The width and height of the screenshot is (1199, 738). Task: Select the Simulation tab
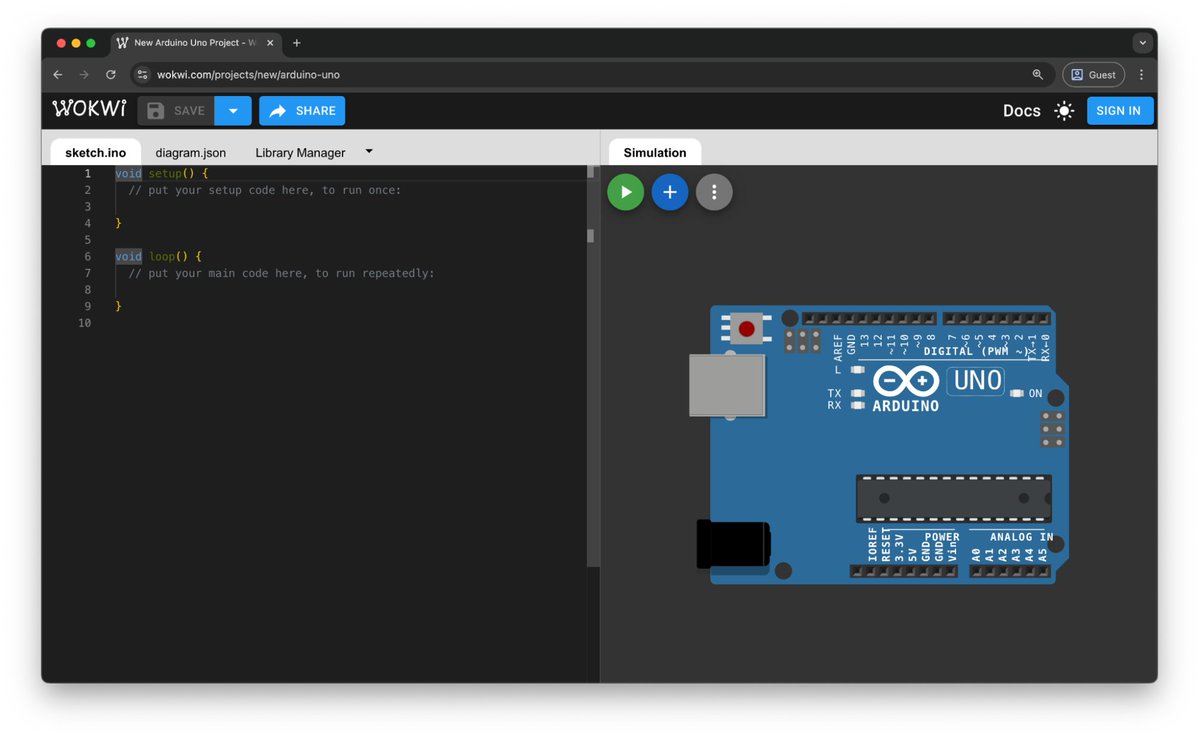tap(655, 152)
